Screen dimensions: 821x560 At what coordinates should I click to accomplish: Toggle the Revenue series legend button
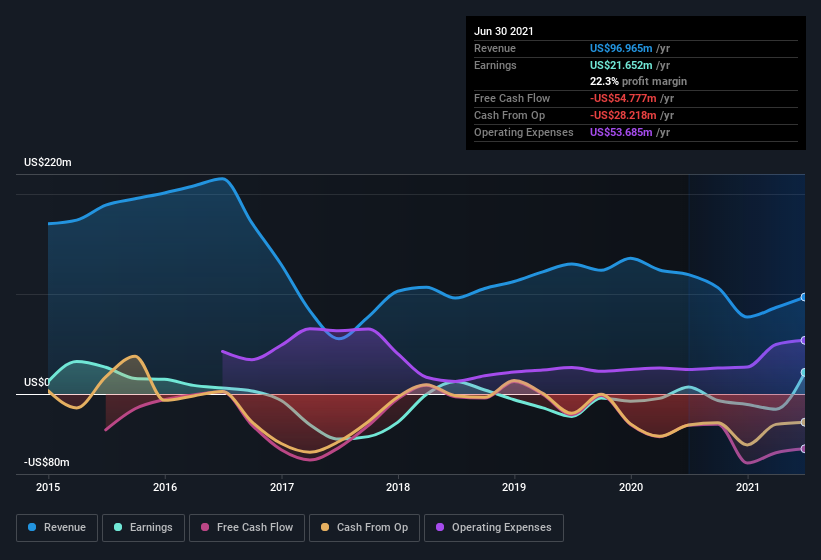pyautogui.click(x=58, y=527)
